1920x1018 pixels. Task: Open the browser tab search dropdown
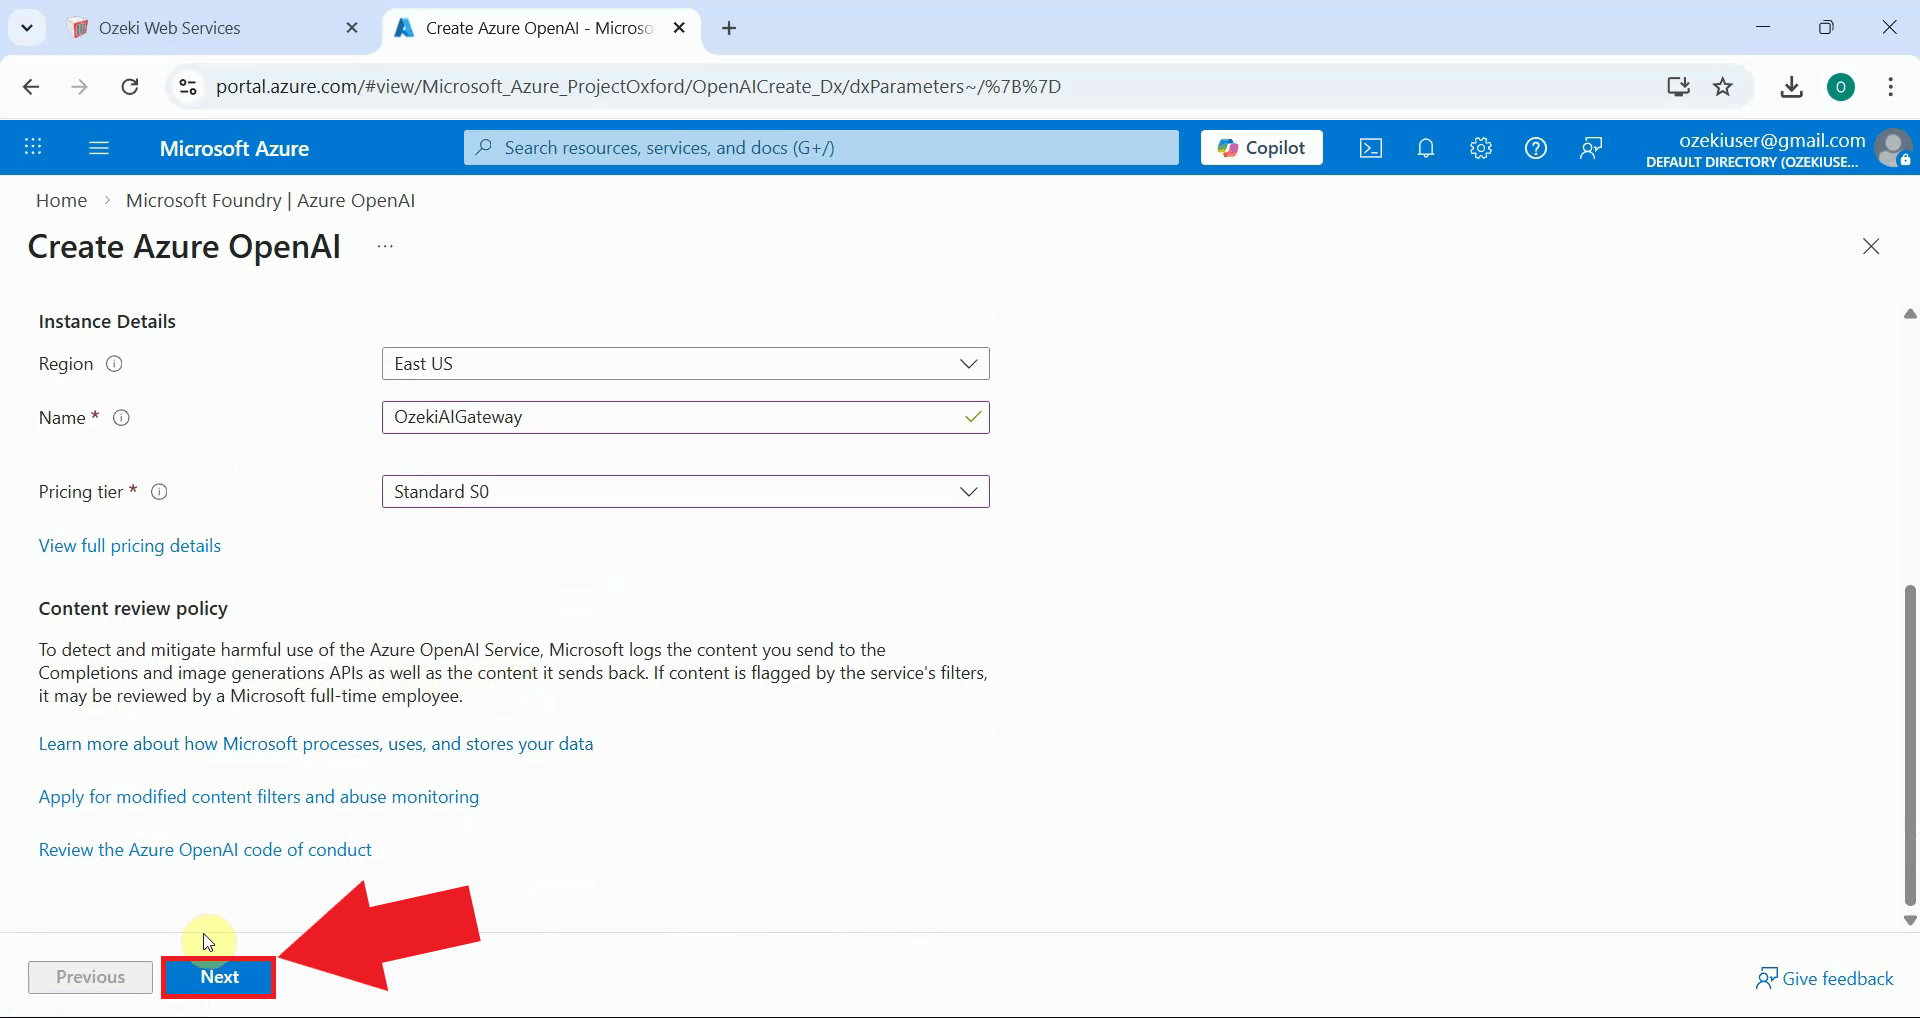tap(27, 28)
